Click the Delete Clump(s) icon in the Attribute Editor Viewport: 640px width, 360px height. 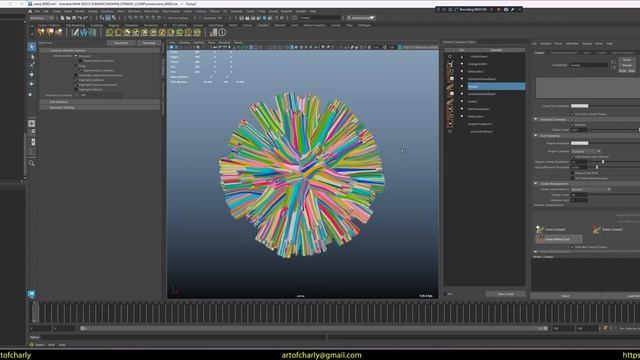point(597,229)
